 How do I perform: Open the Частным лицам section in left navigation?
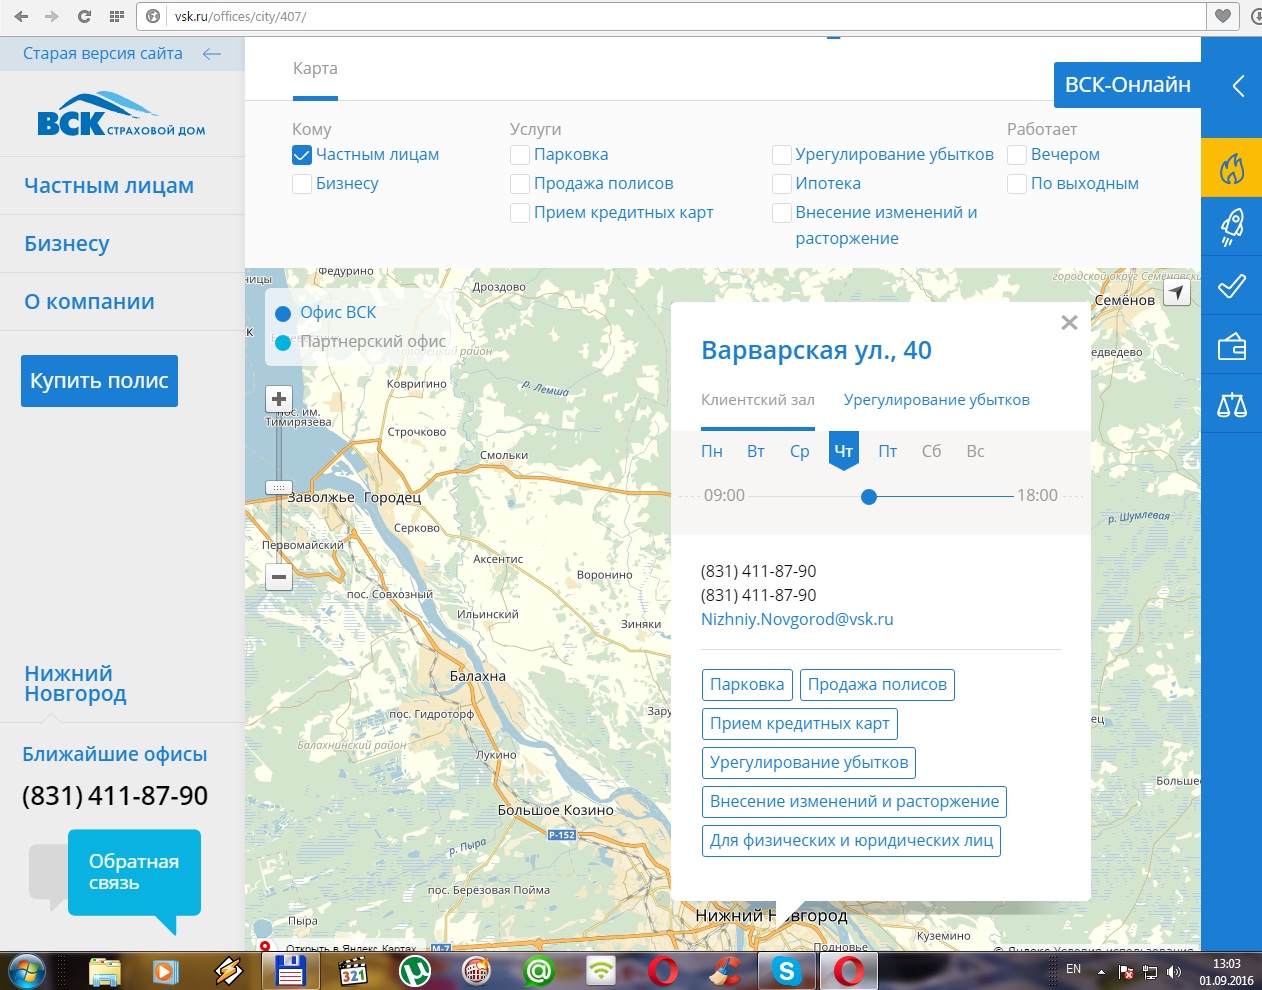point(109,186)
